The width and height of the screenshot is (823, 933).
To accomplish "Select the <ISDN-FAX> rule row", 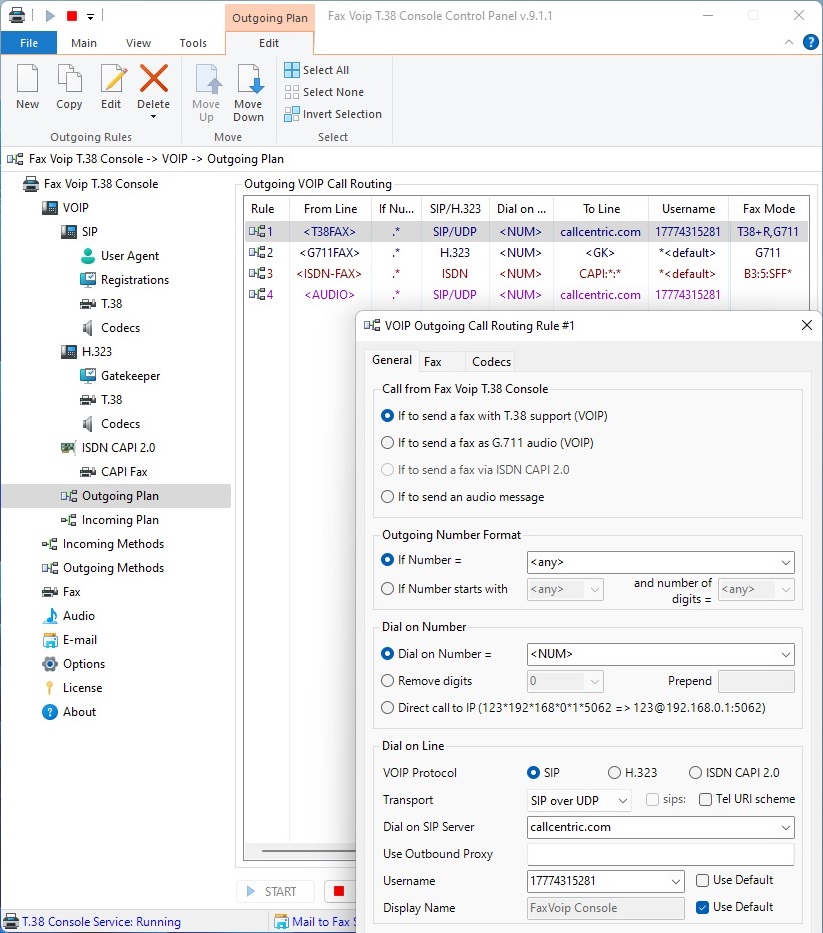I will point(526,274).
